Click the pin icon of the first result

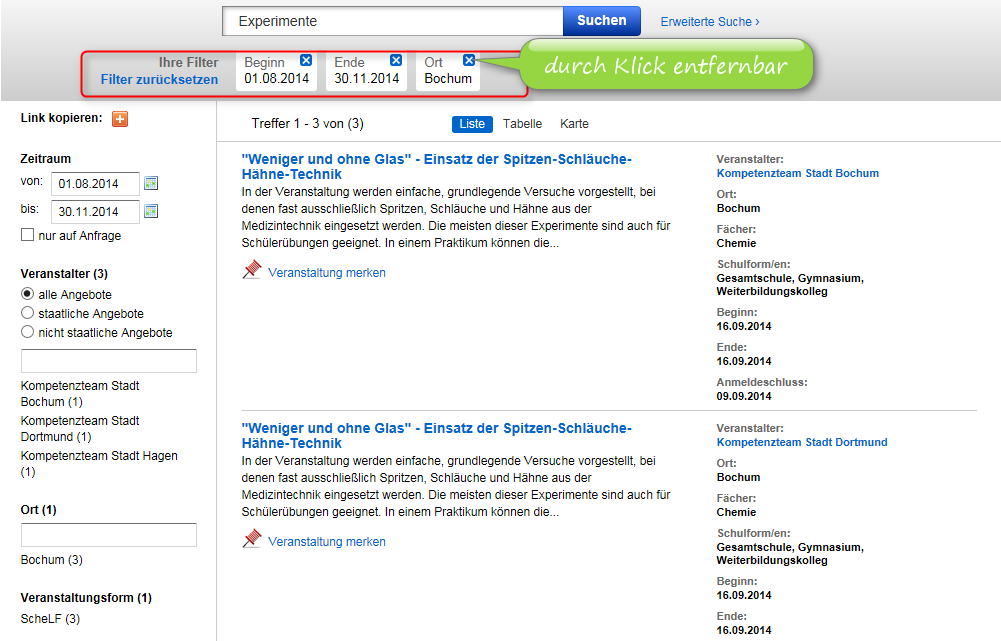(252, 271)
